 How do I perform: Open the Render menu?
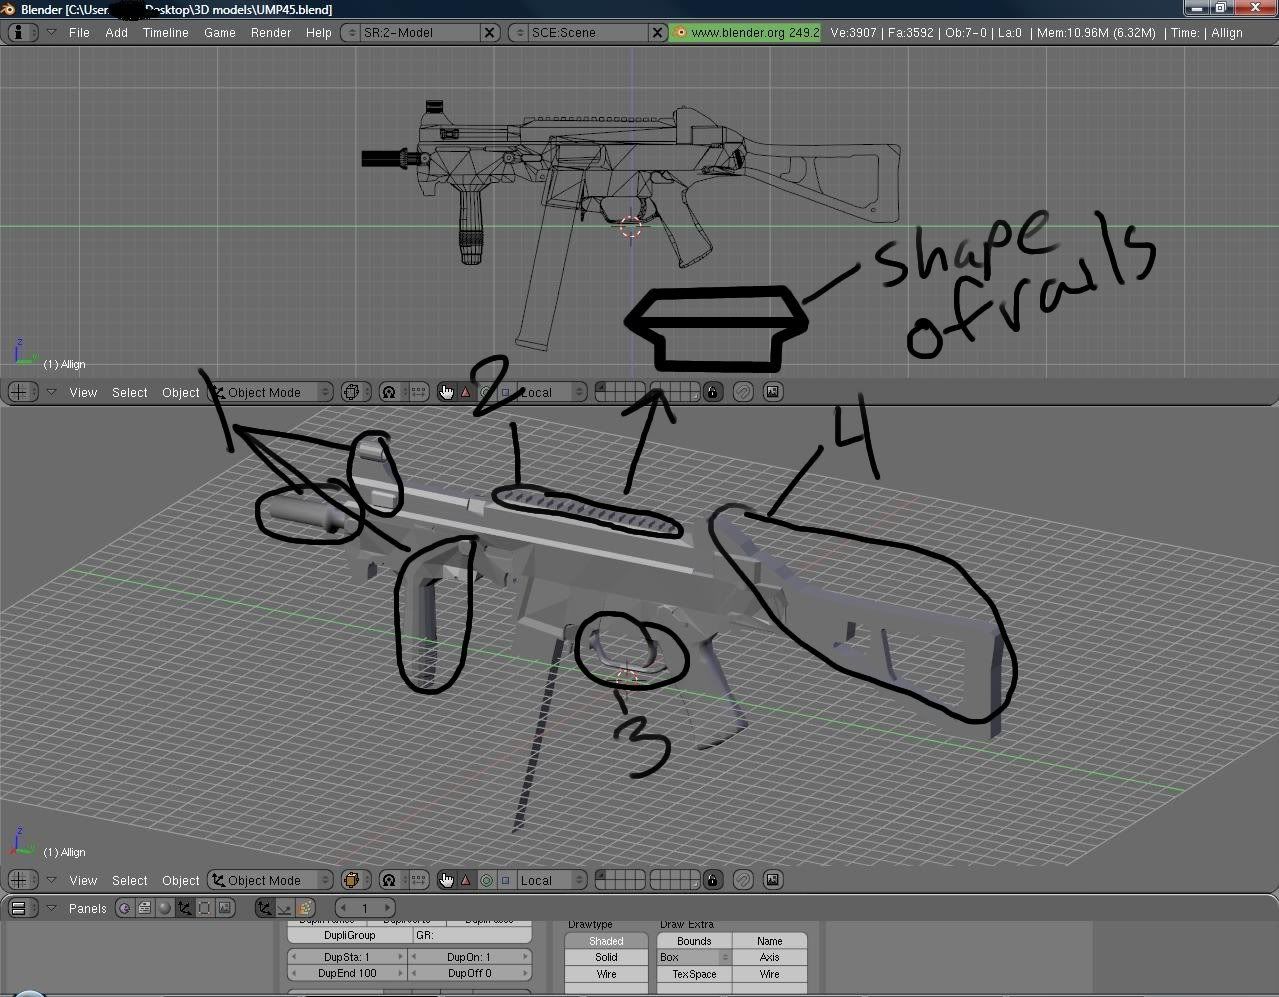[271, 32]
